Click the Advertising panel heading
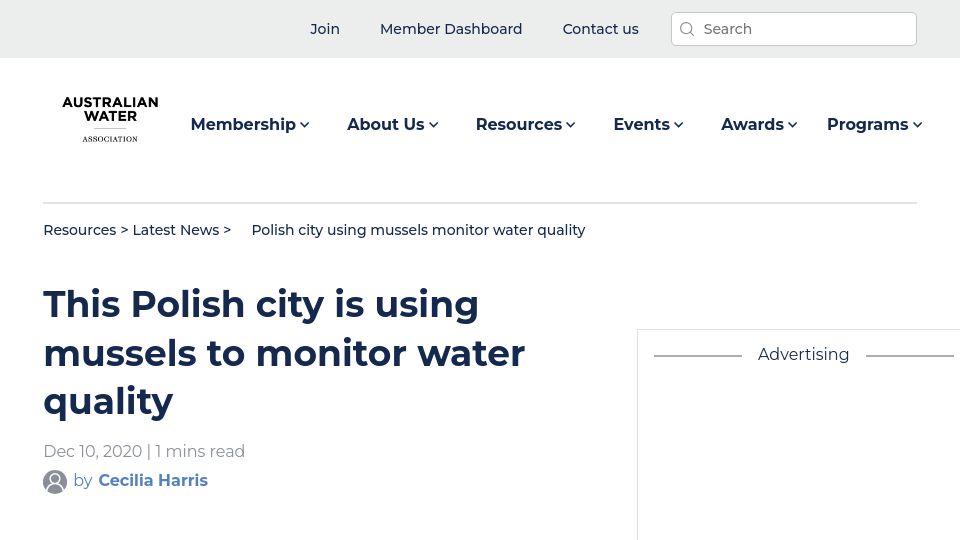The width and height of the screenshot is (960, 540). point(803,354)
